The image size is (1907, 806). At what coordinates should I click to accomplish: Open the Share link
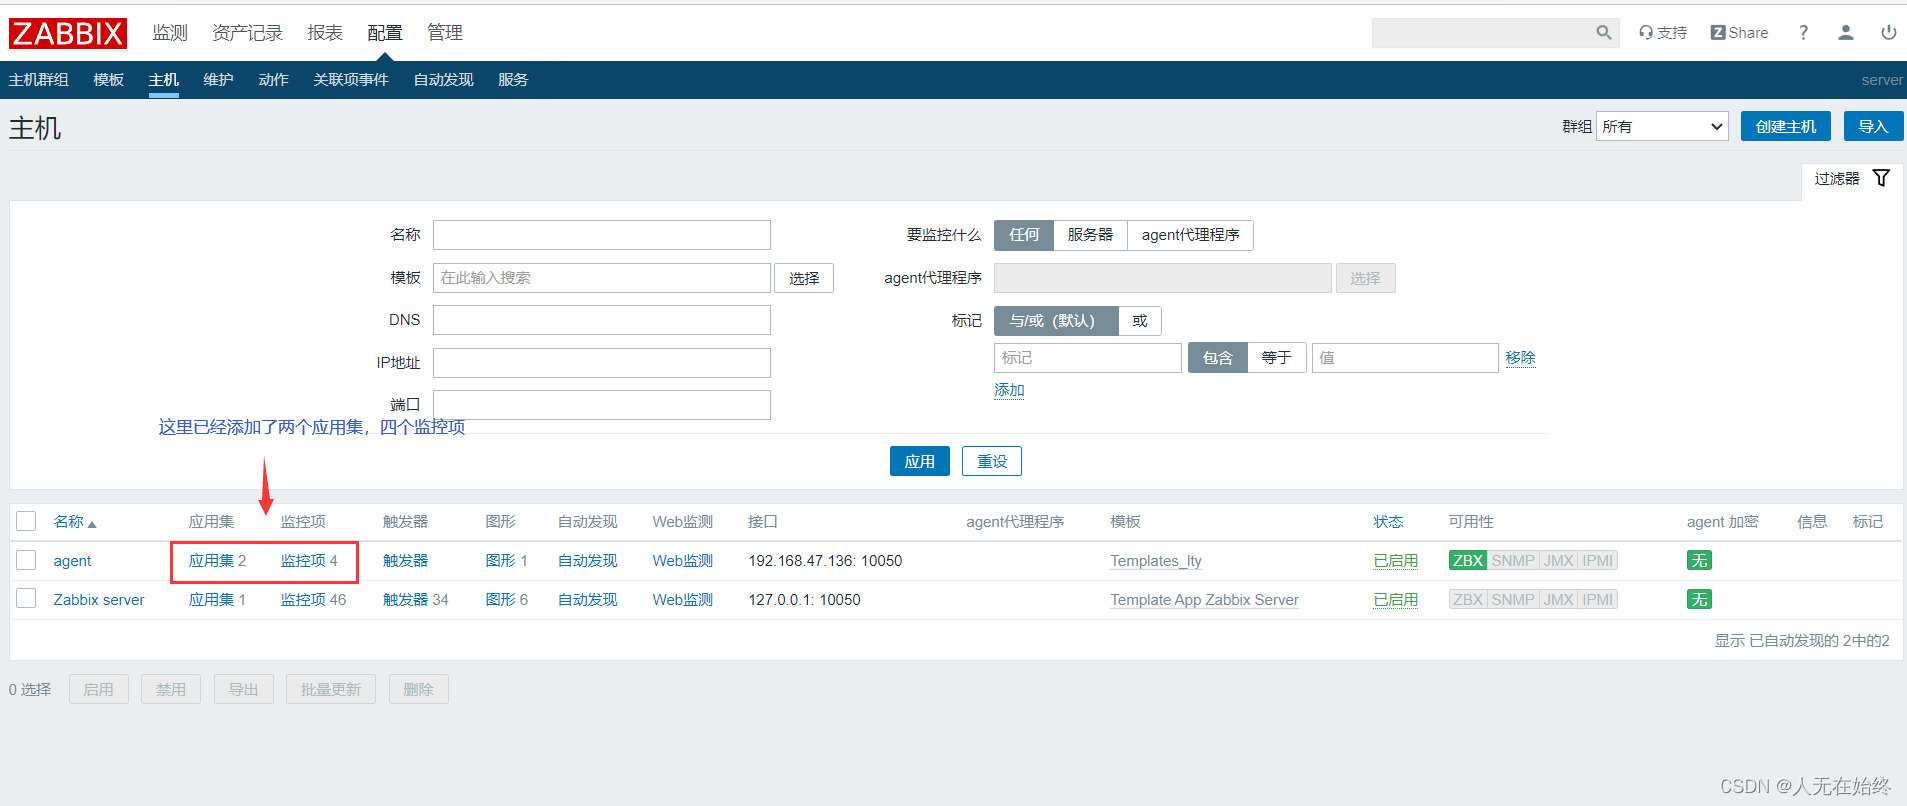1739,33
